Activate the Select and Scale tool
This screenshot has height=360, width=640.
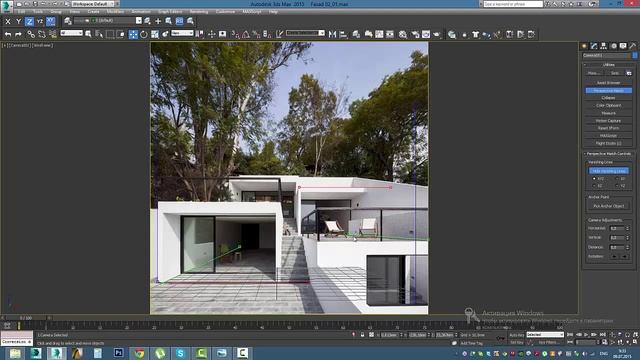click(155, 35)
